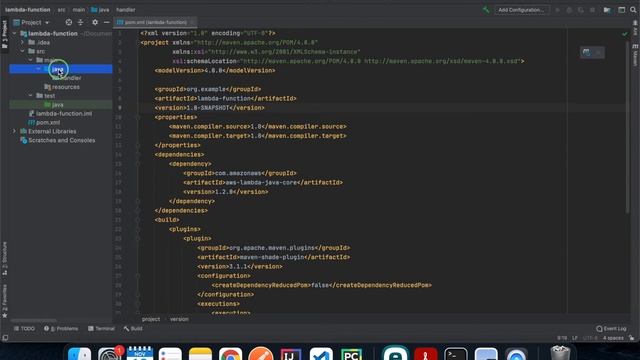Close the pom.xml editor tab
The height and width of the screenshot is (360, 640).
tap(192, 22)
